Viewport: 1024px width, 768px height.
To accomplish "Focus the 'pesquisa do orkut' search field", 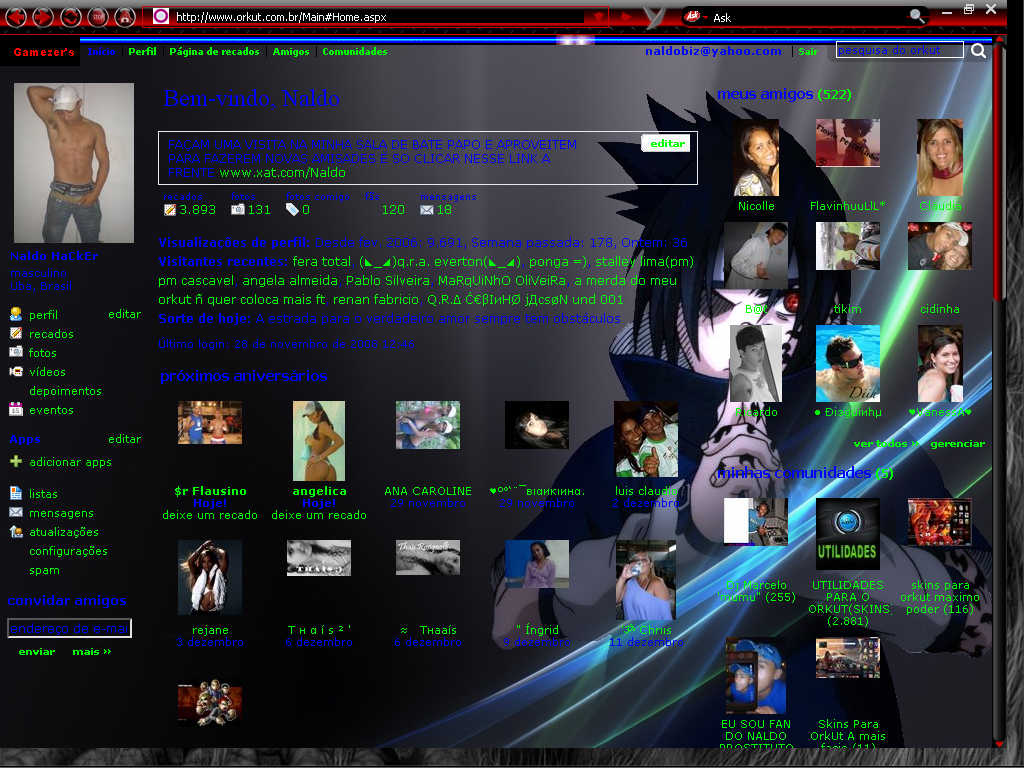I will 899,50.
